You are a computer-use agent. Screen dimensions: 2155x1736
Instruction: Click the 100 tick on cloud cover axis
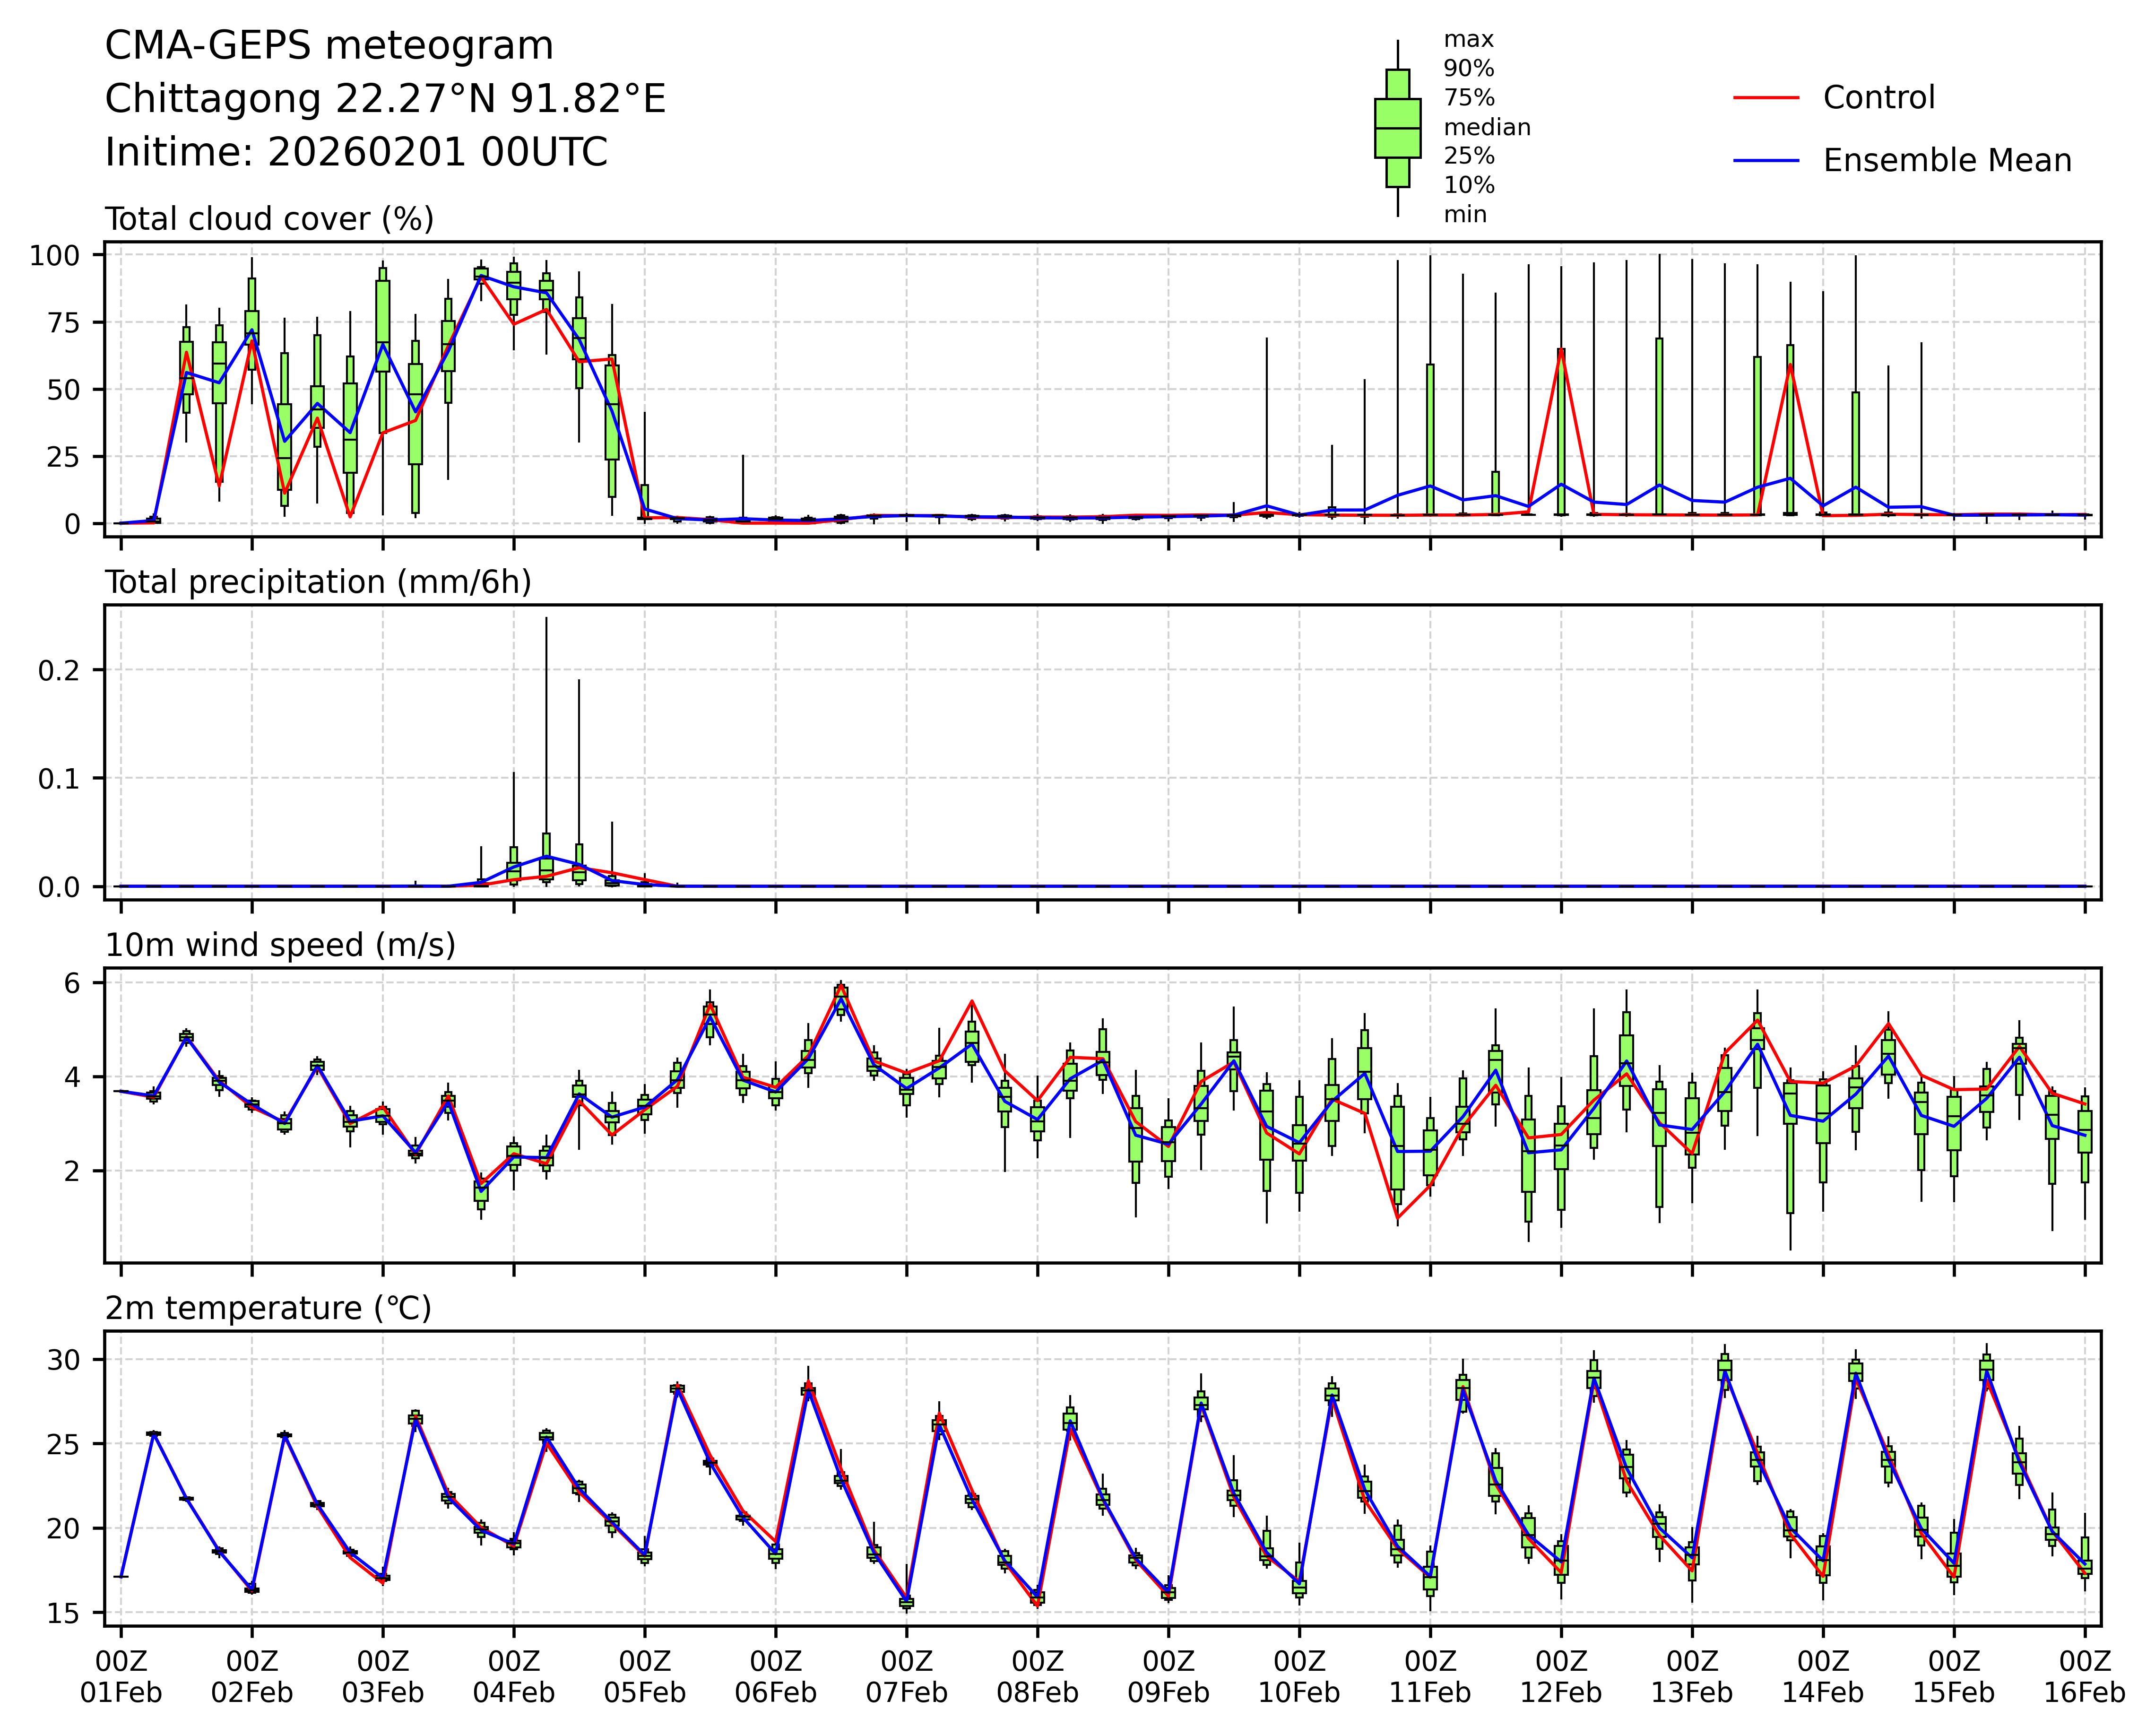(x=53, y=256)
